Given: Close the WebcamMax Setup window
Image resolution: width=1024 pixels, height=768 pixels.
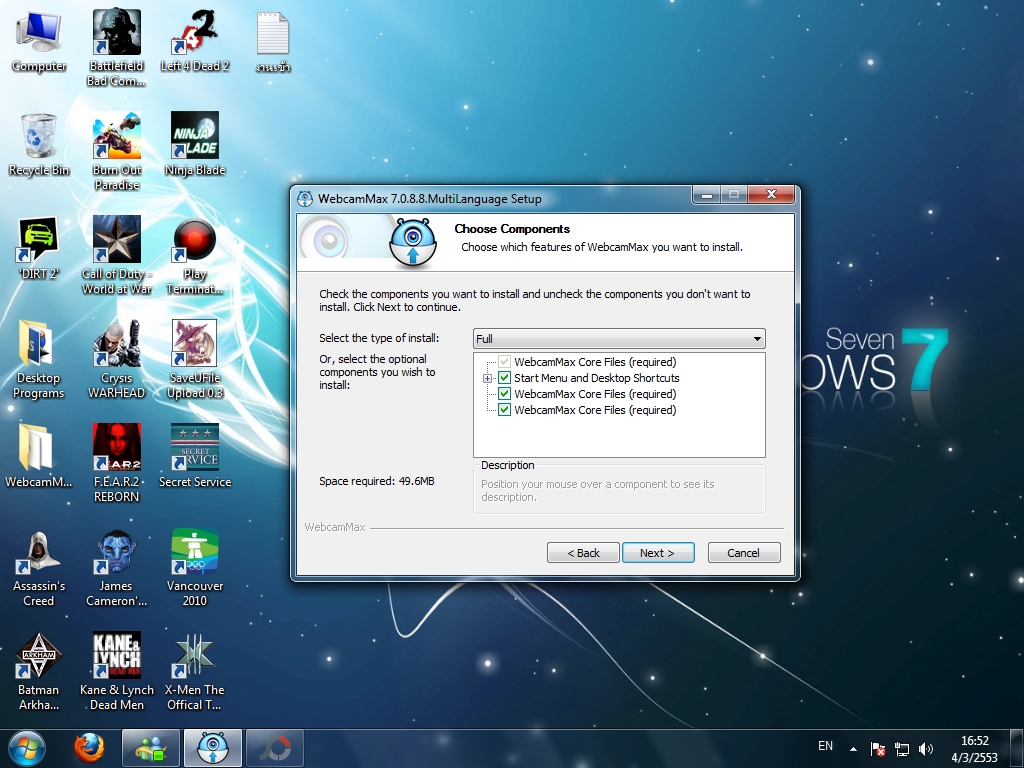Looking at the screenshot, I should (771, 195).
